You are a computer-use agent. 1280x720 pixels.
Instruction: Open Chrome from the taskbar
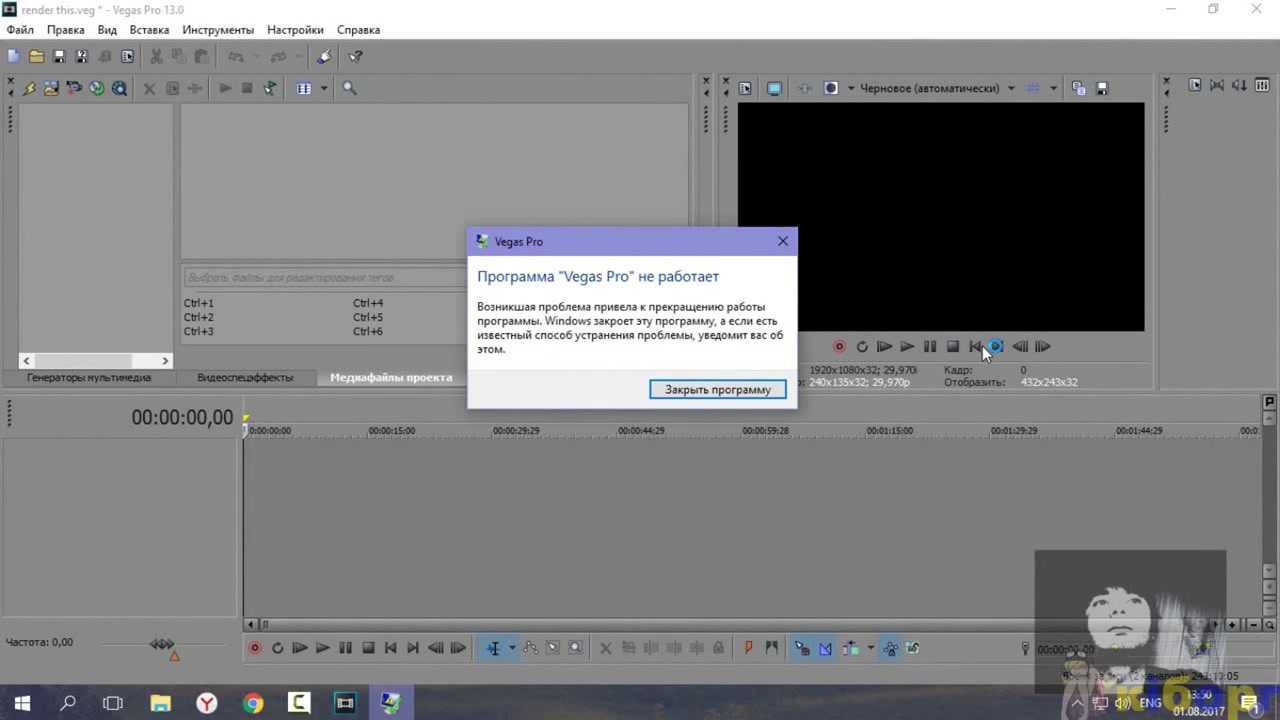point(252,703)
